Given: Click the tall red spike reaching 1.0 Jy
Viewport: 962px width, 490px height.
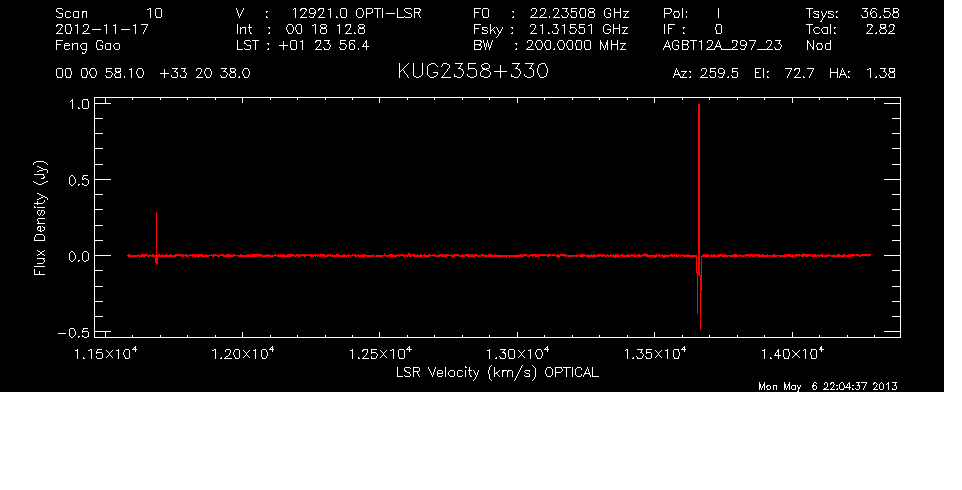Looking at the screenshot, I should pos(699,178).
